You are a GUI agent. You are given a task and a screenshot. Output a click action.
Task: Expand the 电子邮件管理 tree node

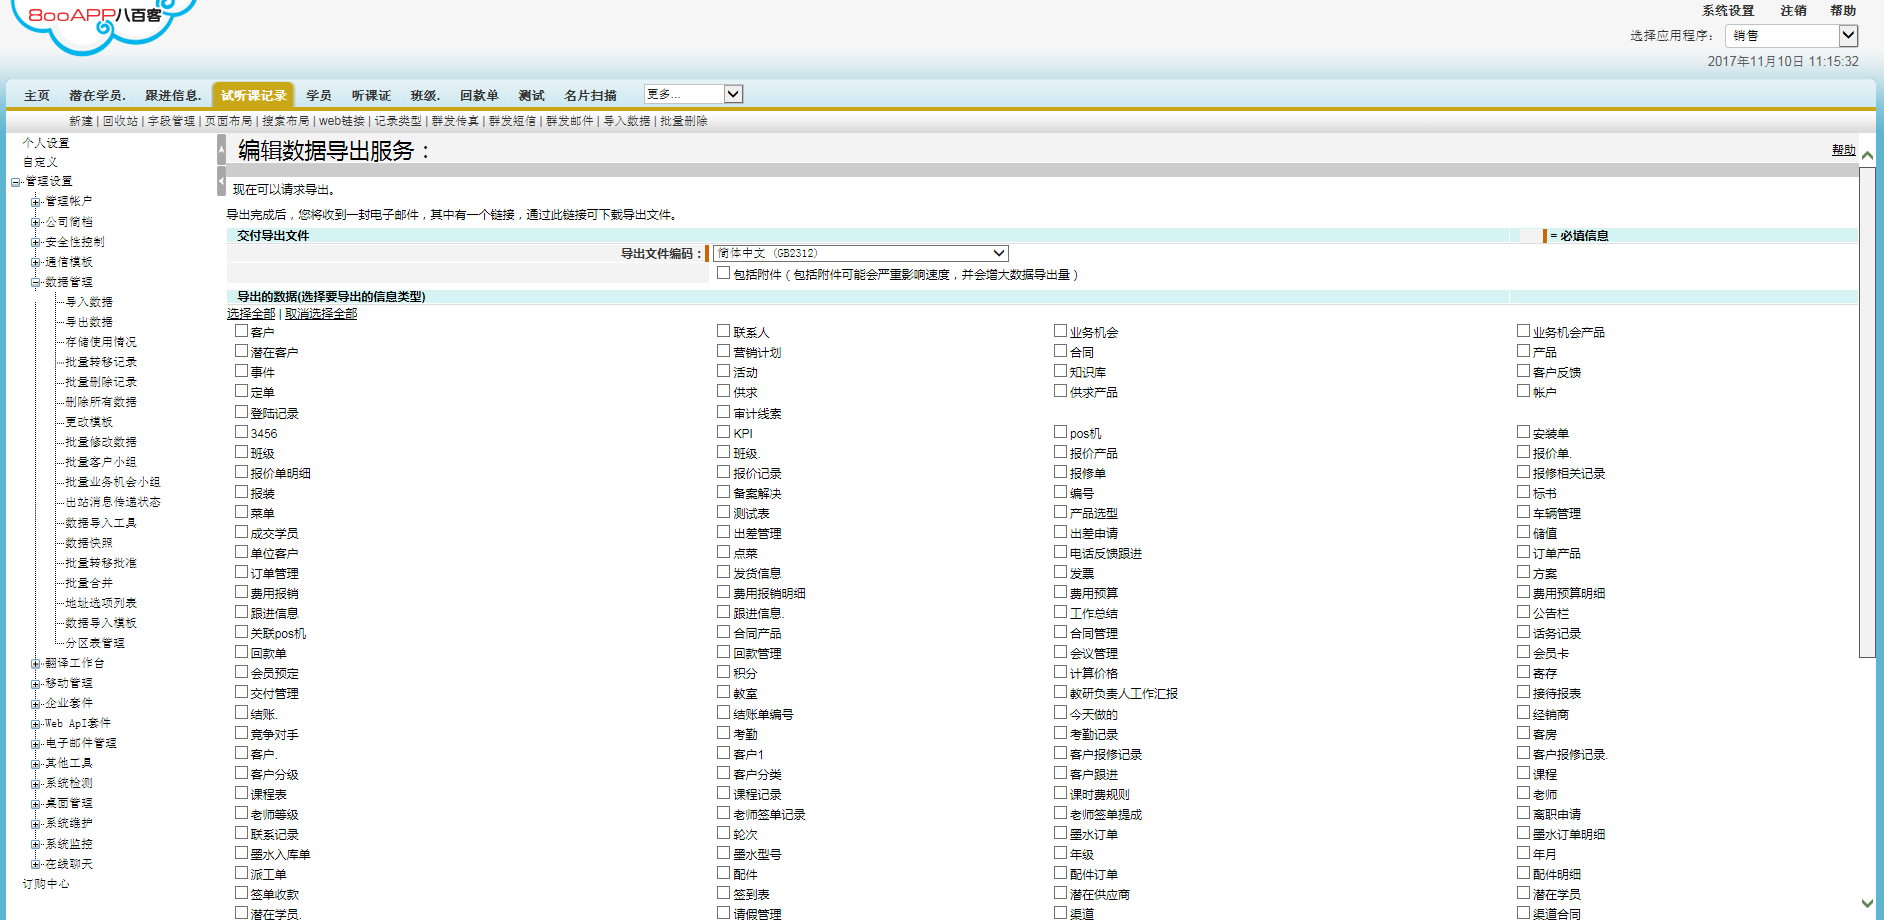36,743
